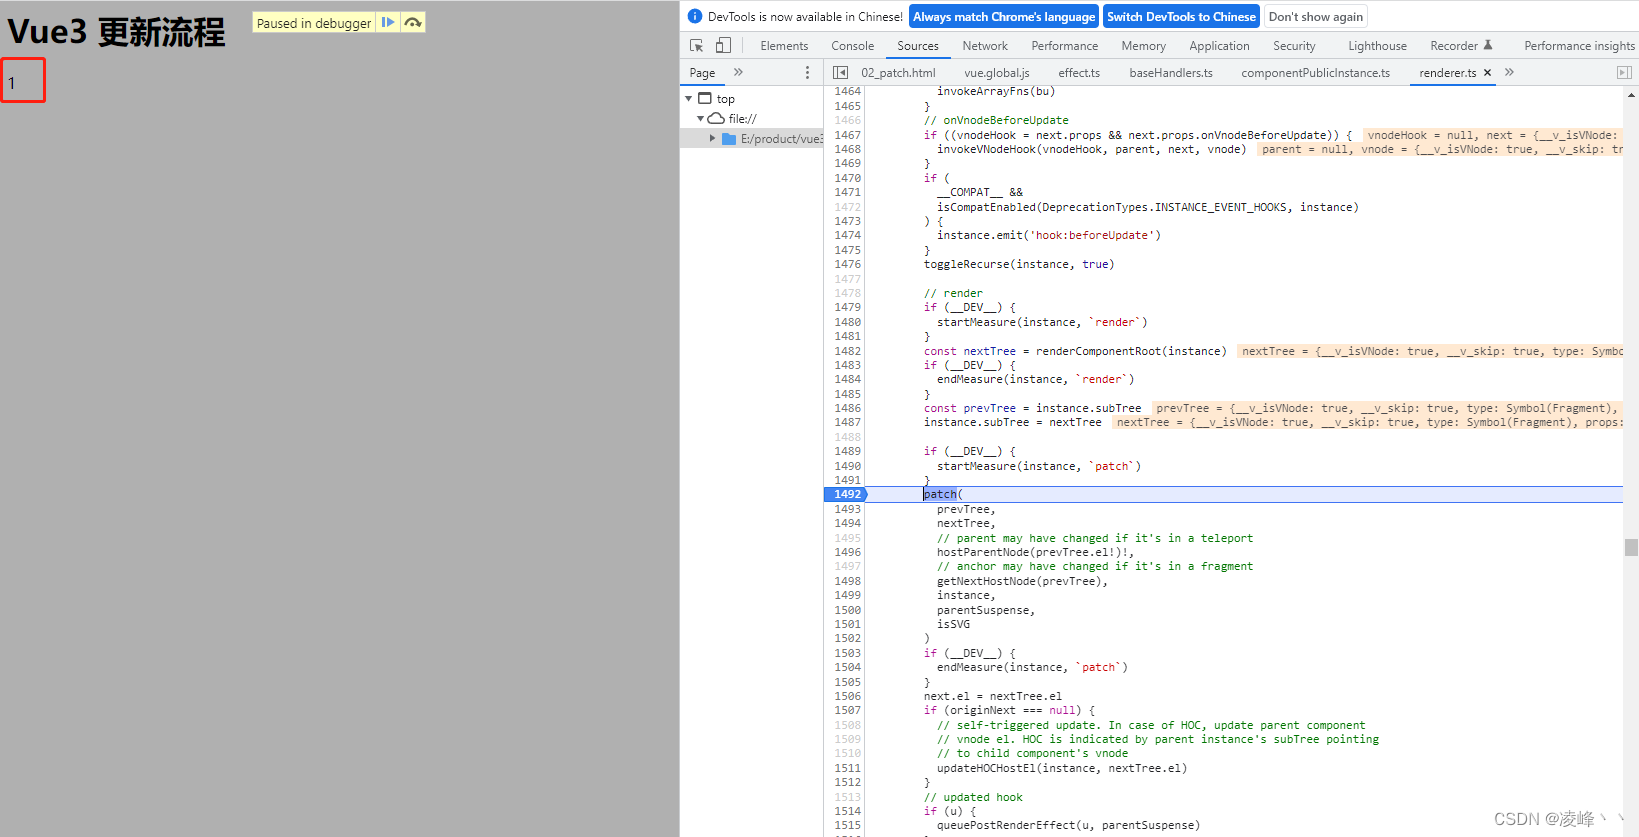This screenshot has width=1639, height=837.
Task: Click queuePostRenderEffect(u, parentSuspense) code line
Action: click(1069, 825)
